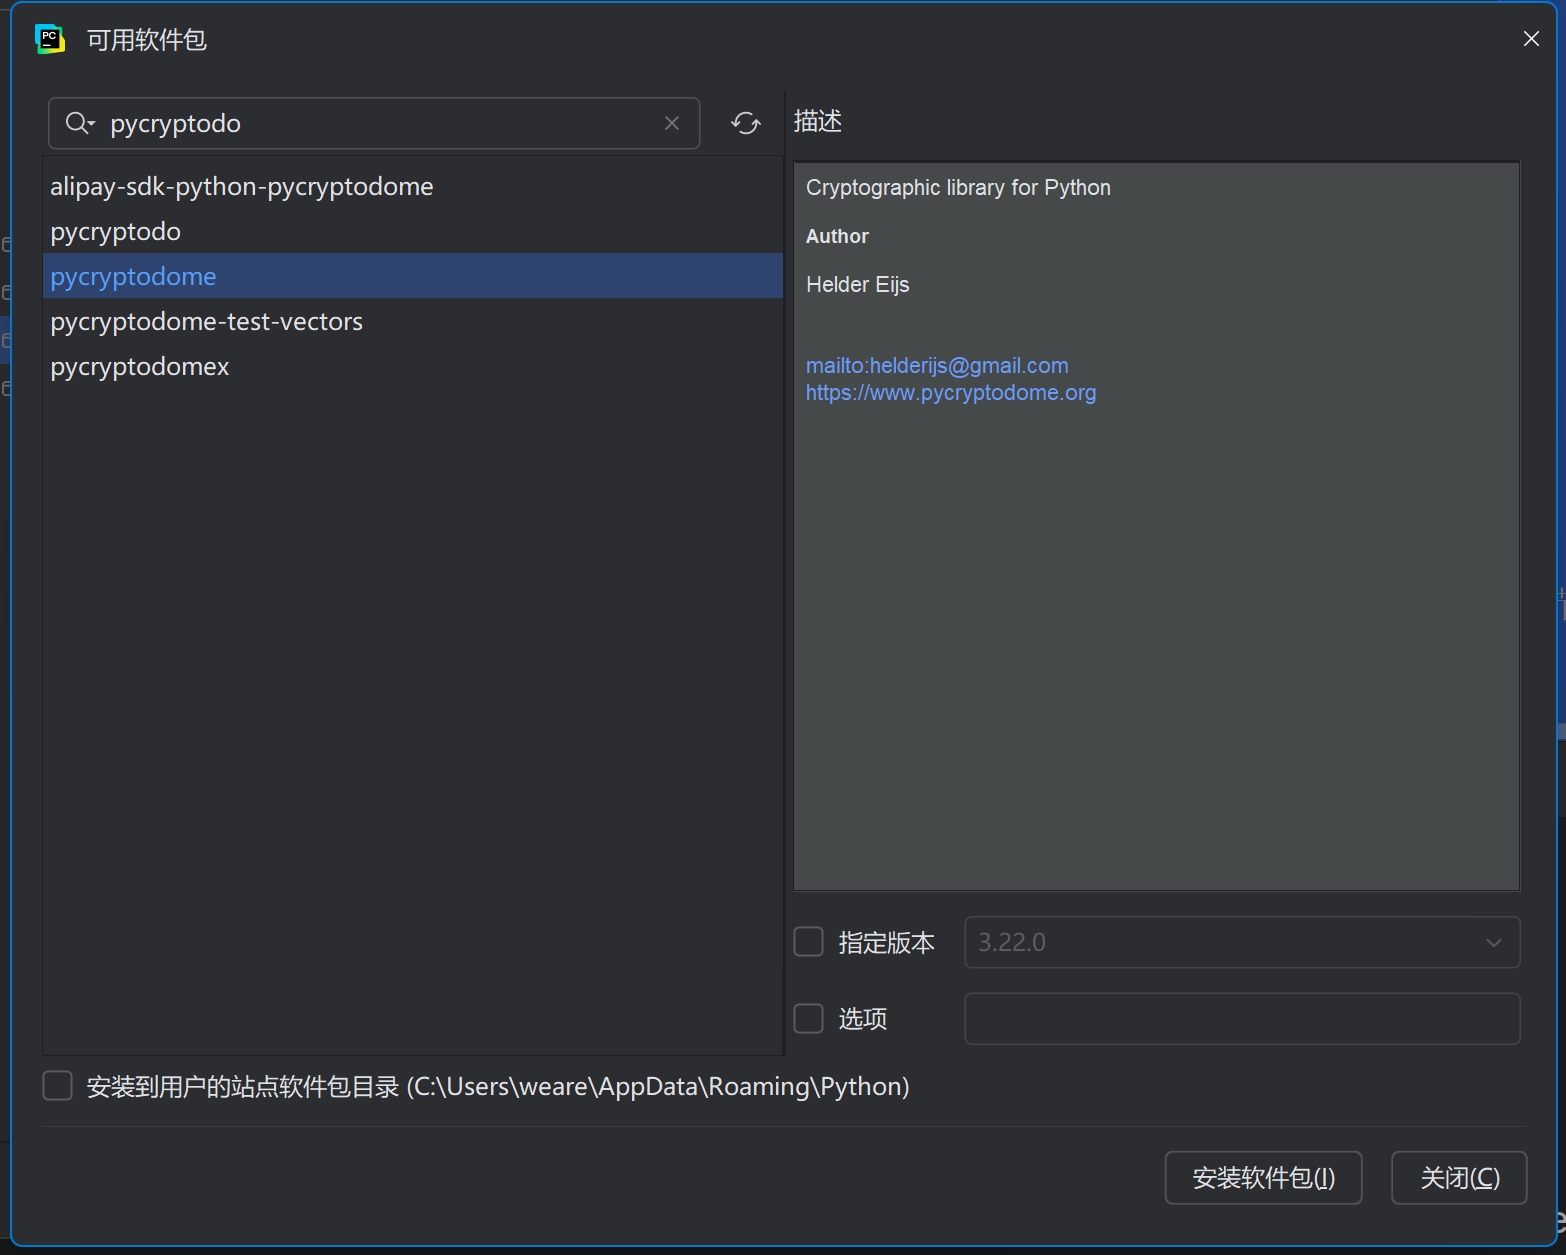Click the search magnifier icon
The image size is (1566, 1255).
click(x=79, y=123)
